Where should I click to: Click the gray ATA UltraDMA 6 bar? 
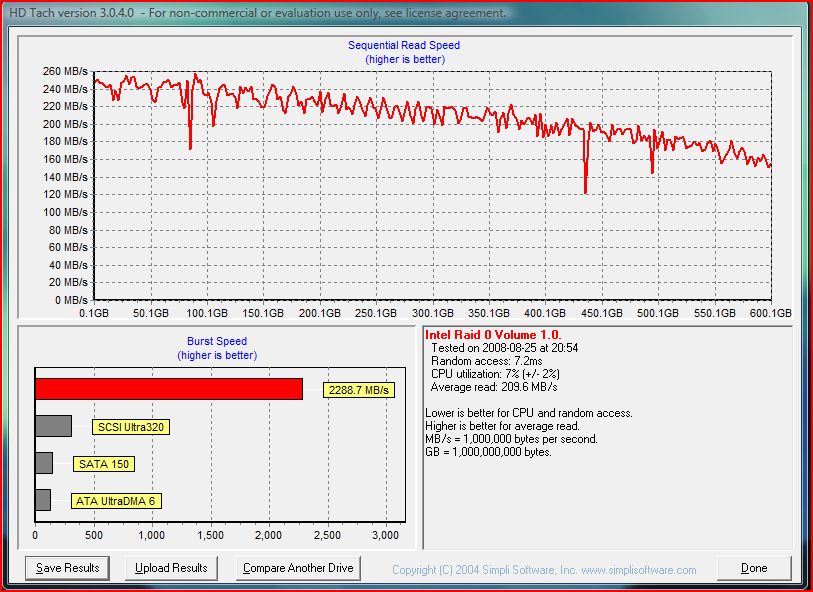click(x=43, y=500)
